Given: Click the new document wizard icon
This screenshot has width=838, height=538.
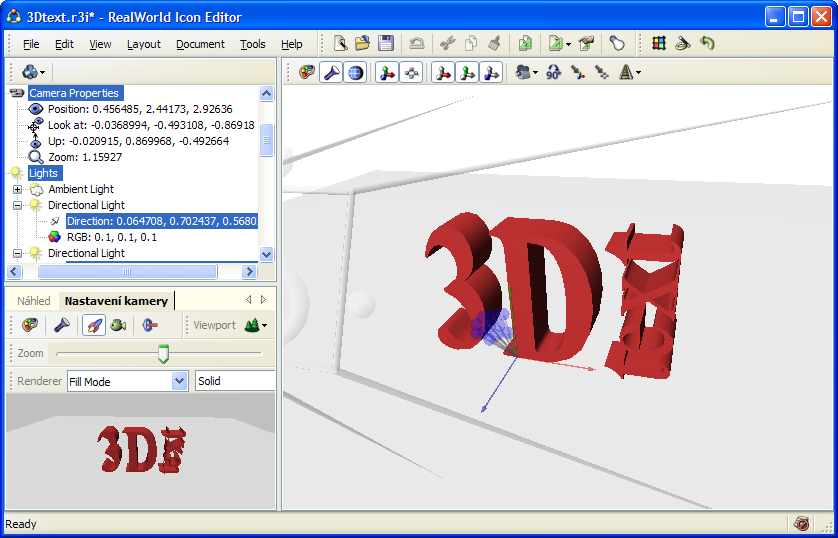Looking at the screenshot, I should click(x=340, y=43).
